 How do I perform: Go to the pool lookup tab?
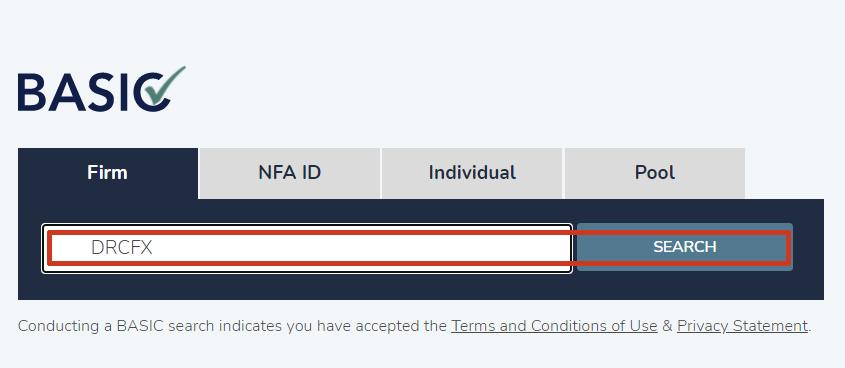[x=655, y=173]
